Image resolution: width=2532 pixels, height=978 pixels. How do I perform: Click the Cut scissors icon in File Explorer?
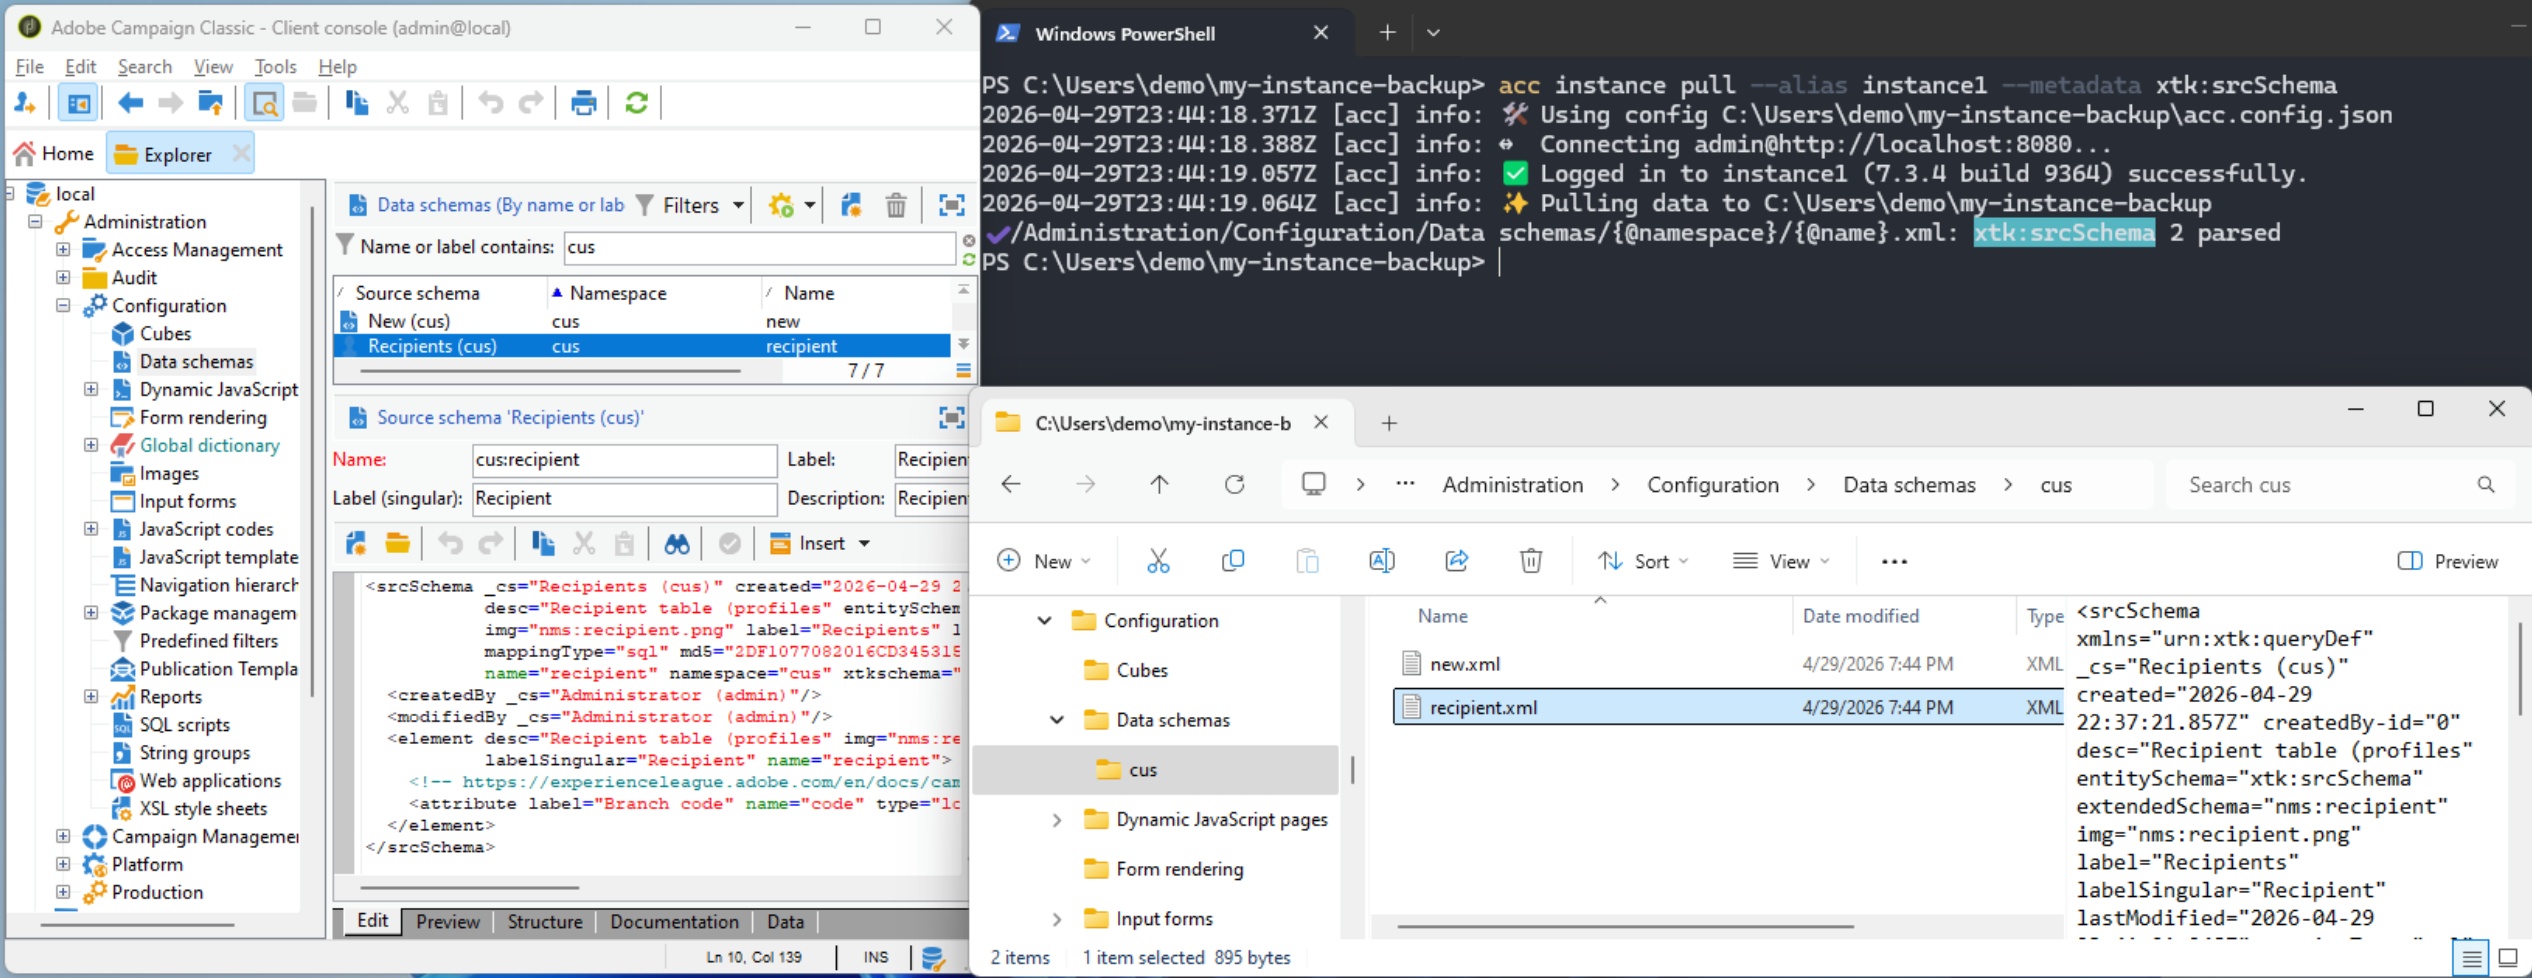[1158, 561]
